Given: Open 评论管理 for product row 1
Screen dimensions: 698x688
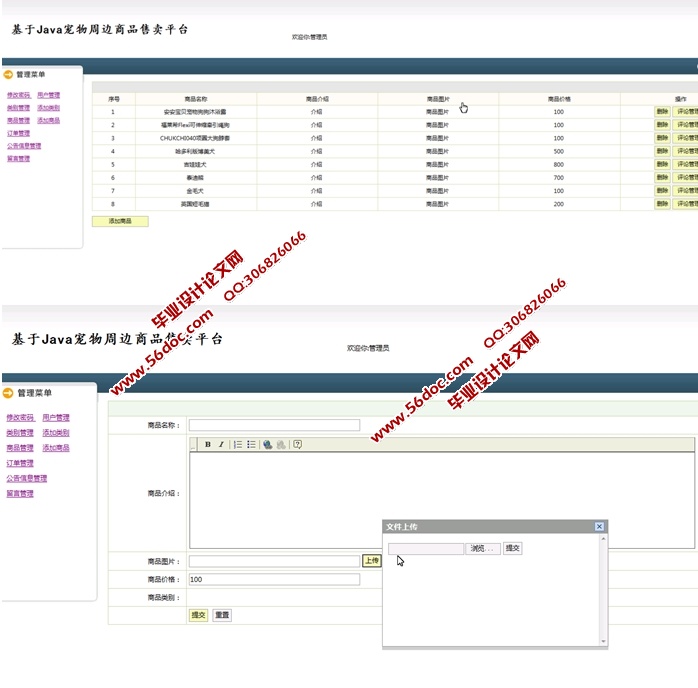Looking at the screenshot, I should coord(686,112).
